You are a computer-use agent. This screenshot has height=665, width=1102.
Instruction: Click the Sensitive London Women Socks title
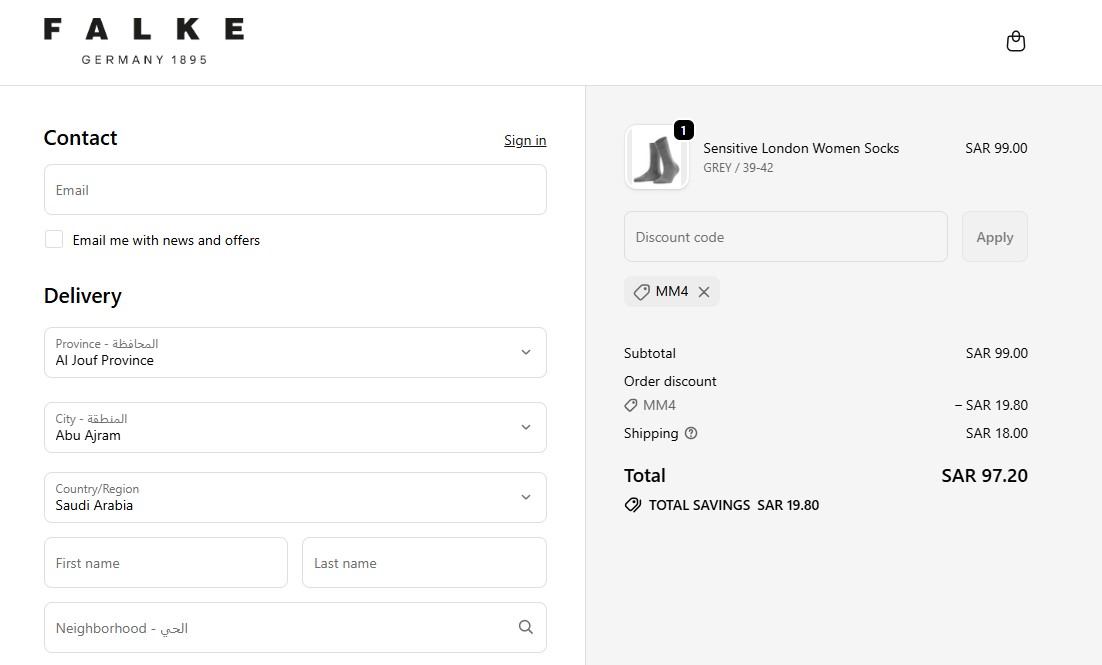[801, 148]
